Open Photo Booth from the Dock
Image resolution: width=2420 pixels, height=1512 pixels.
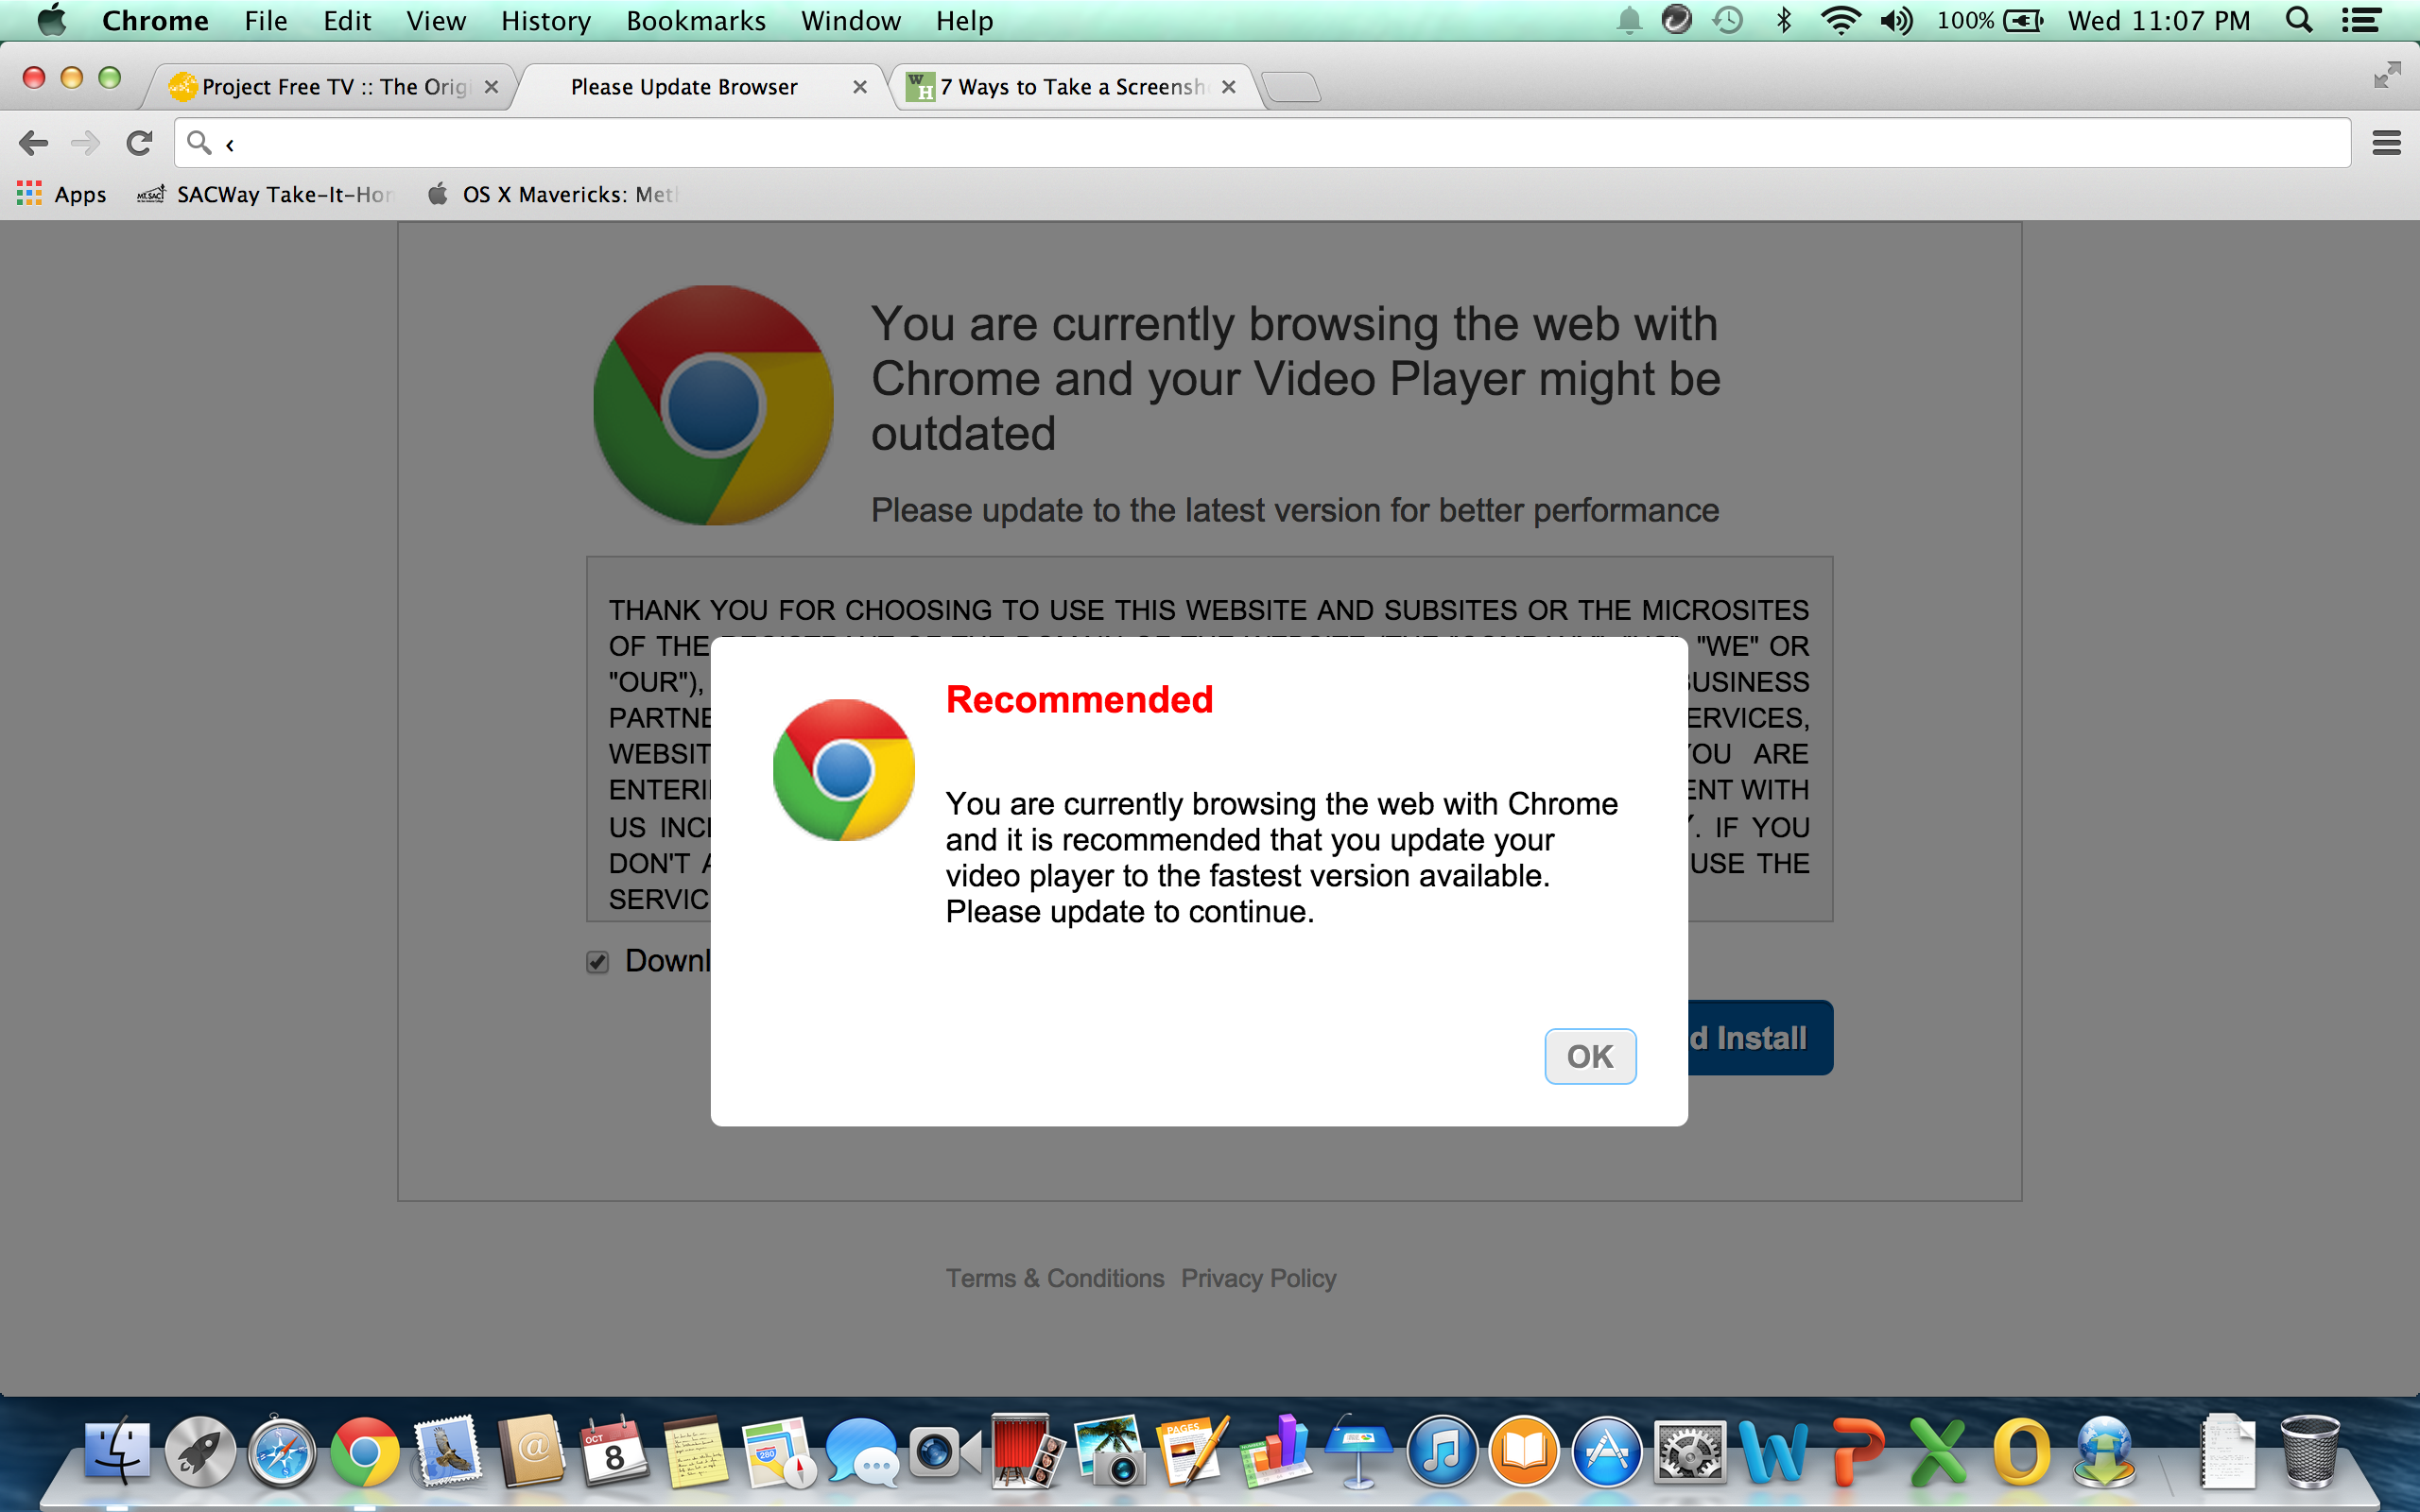(1027, 1450)
